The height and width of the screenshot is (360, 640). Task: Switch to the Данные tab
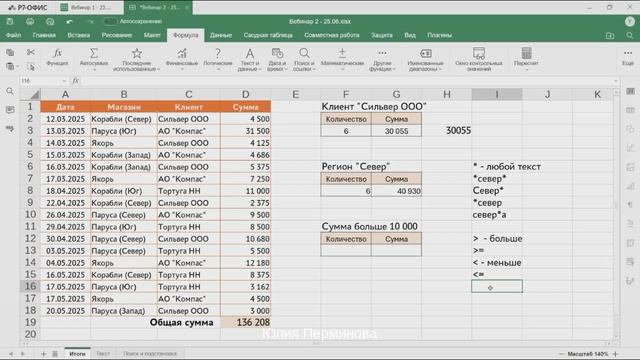[x=221, y=36]
